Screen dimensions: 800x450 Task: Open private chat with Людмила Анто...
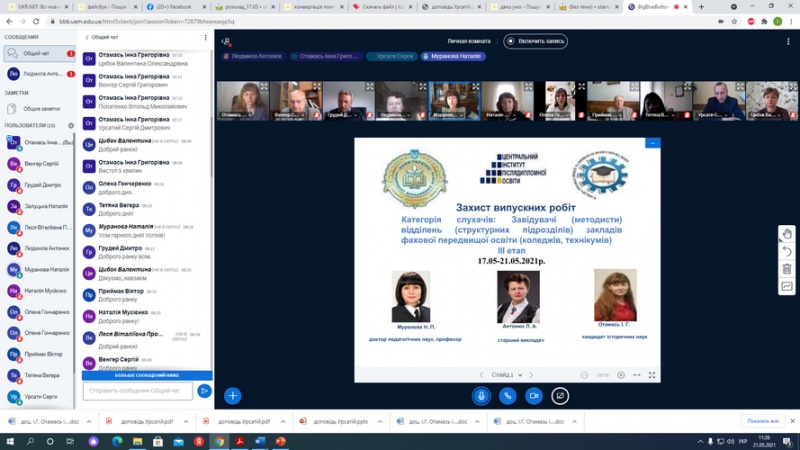point(39,74)
